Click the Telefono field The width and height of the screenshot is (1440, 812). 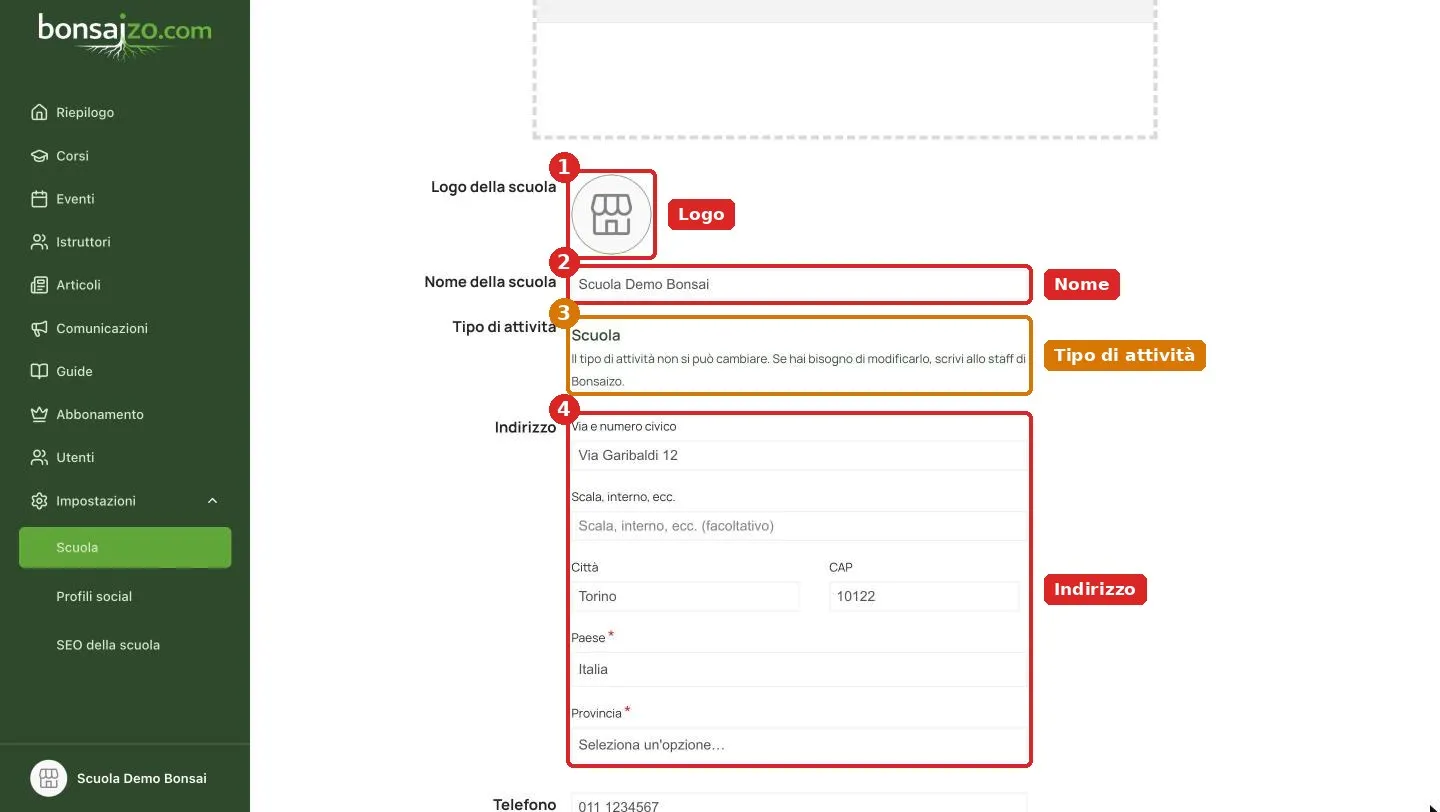click(798, 803)
